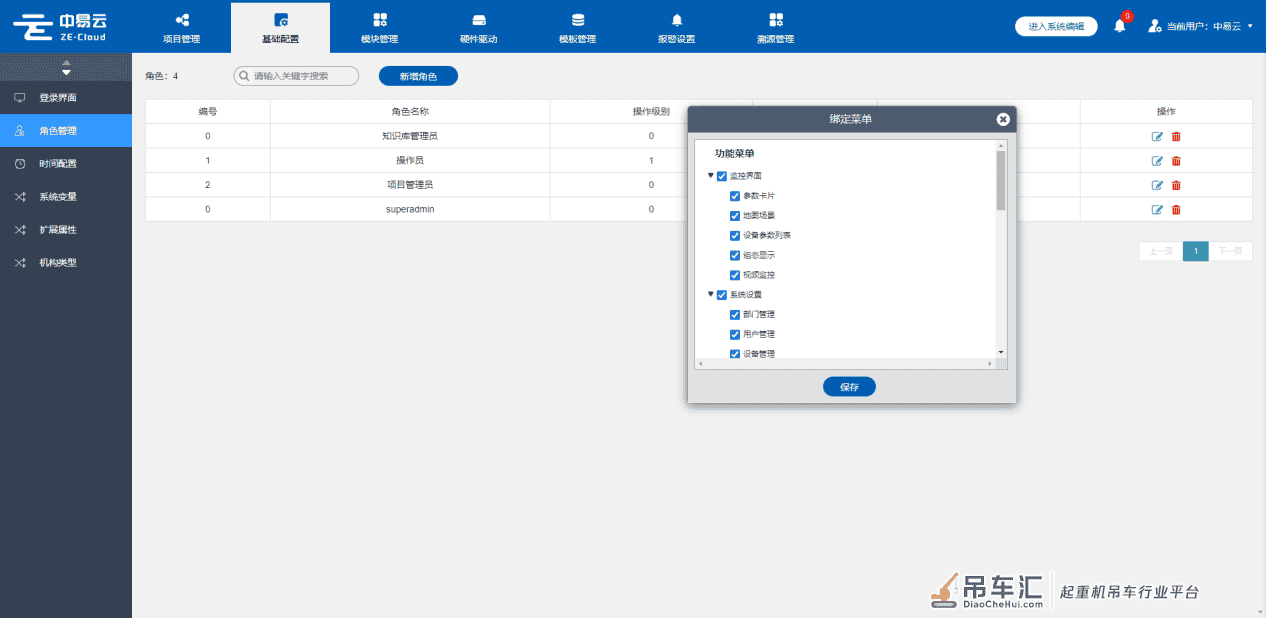1266x618 pixels.
Task: Edit the superadmin role row
Action: pos(1157,209)
